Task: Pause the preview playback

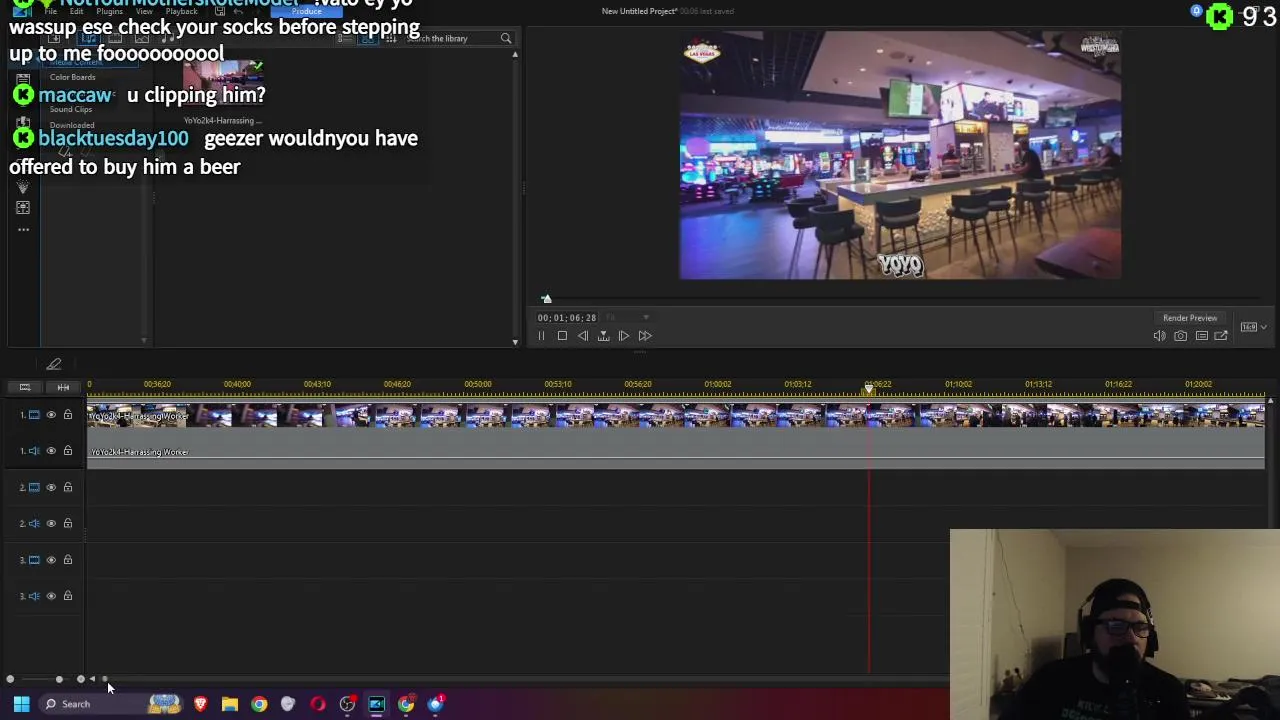Action: tap(541, 336)
